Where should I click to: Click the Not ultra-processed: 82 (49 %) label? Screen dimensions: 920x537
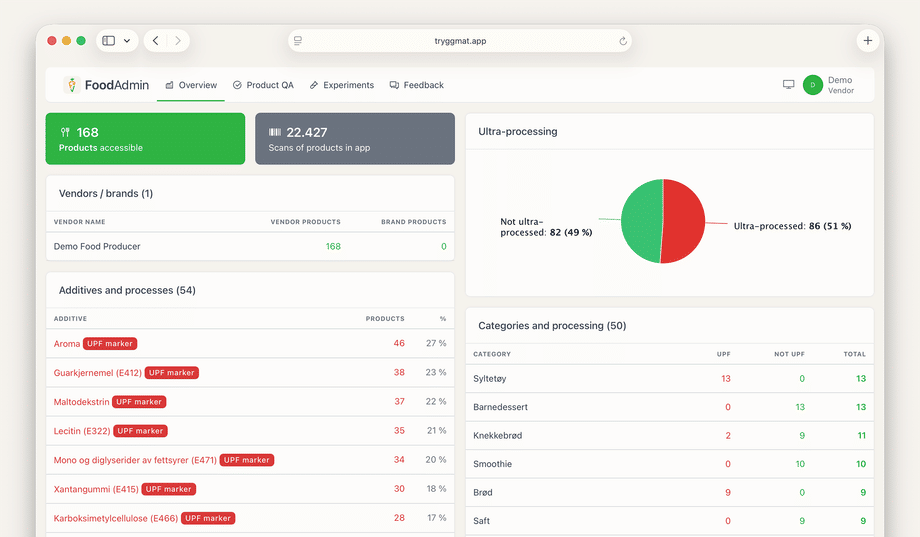point(546,227)
